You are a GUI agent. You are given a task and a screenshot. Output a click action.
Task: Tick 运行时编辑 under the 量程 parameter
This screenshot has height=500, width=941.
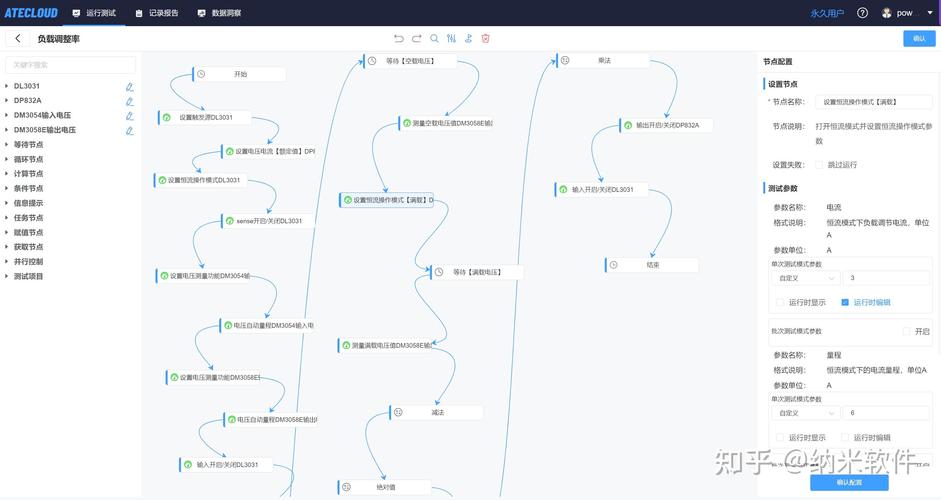click(x=845, y=438)
